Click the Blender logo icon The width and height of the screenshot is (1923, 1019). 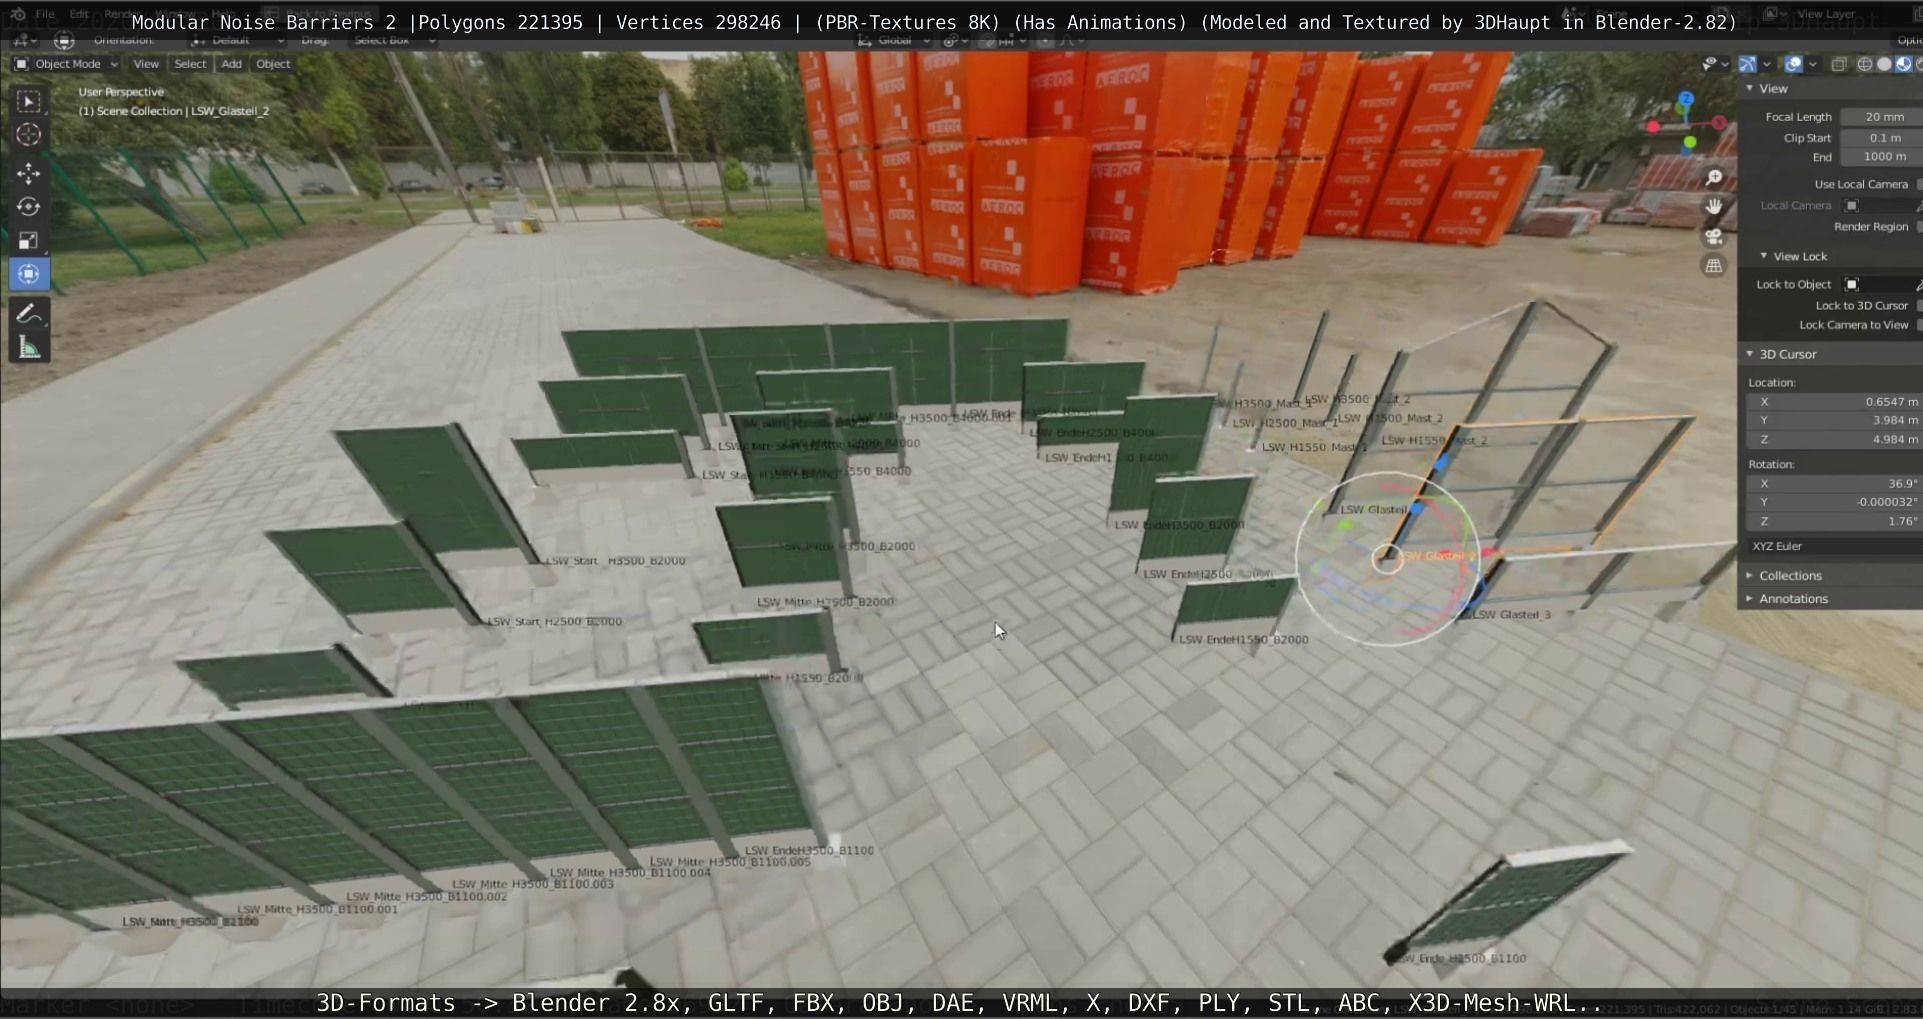coord(17,14)
